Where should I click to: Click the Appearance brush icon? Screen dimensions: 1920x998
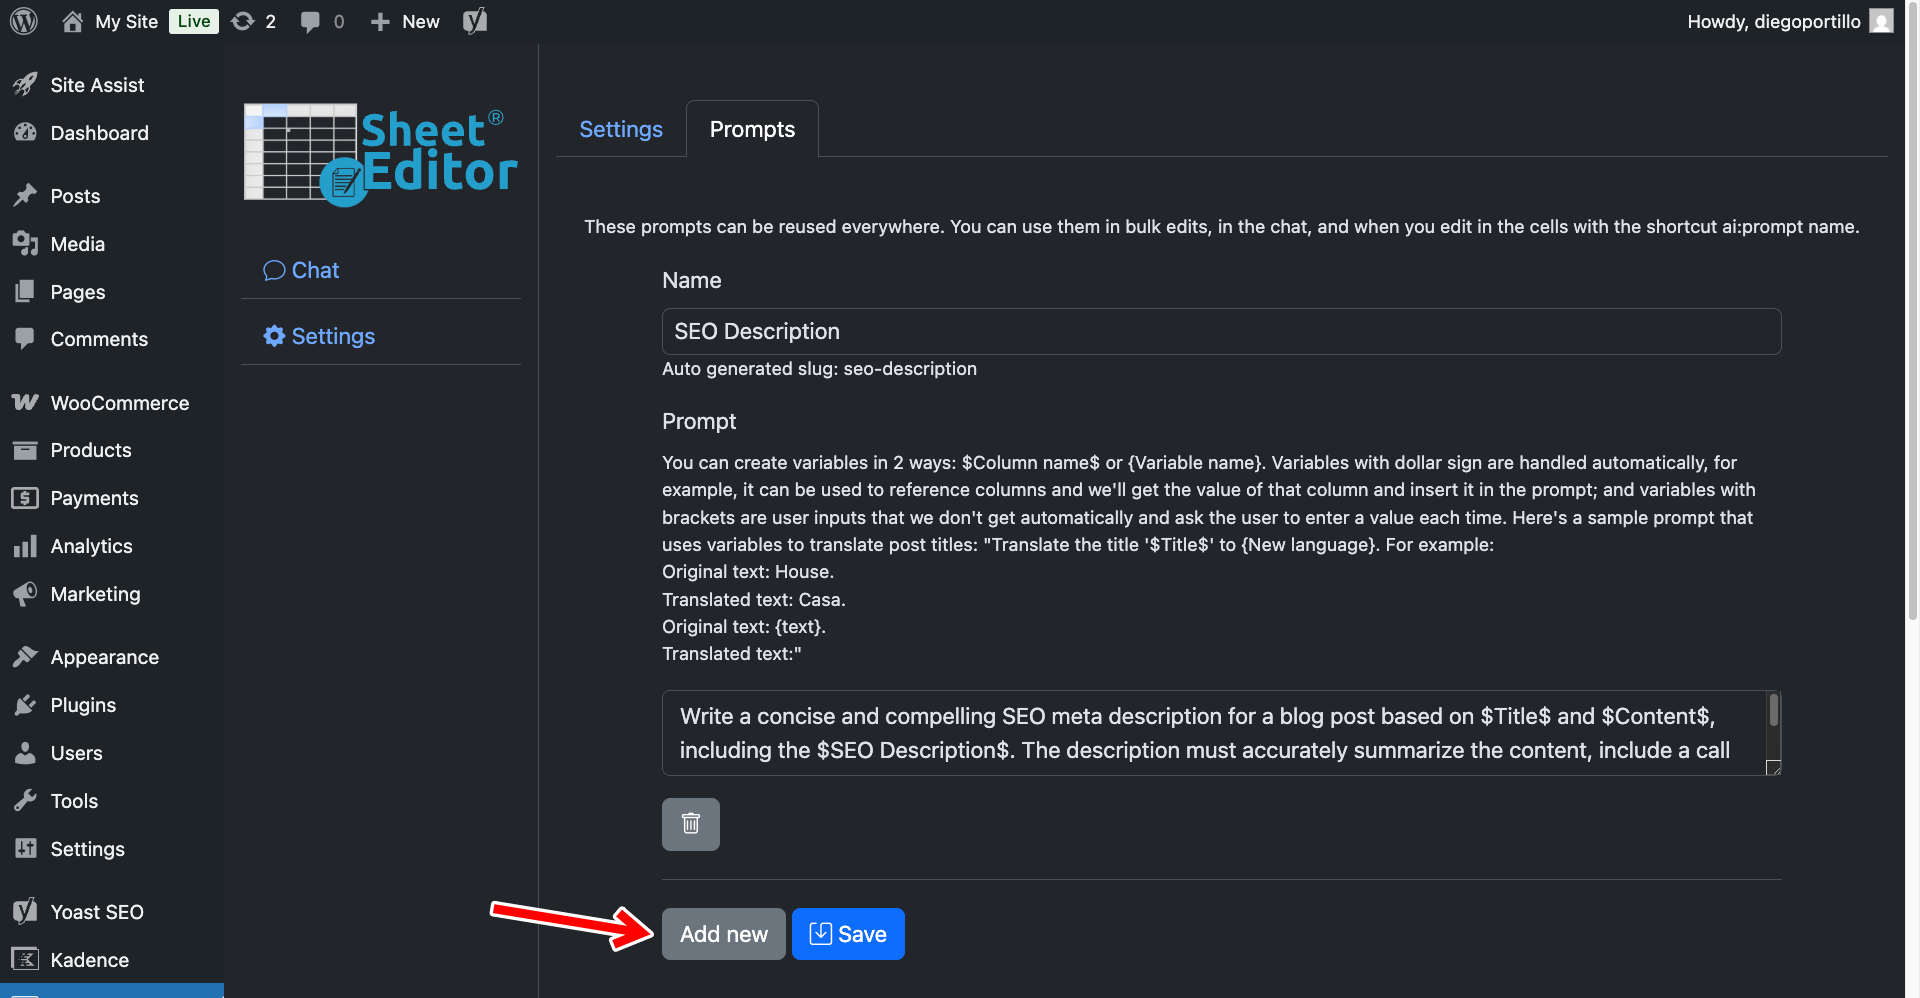coord(26,656)
